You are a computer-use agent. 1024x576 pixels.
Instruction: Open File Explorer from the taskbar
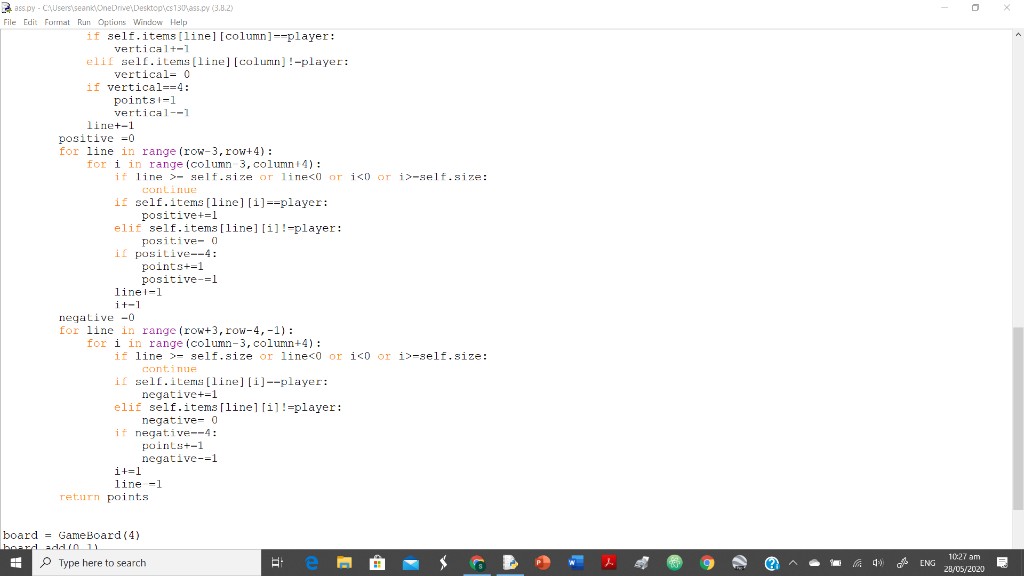344,562
